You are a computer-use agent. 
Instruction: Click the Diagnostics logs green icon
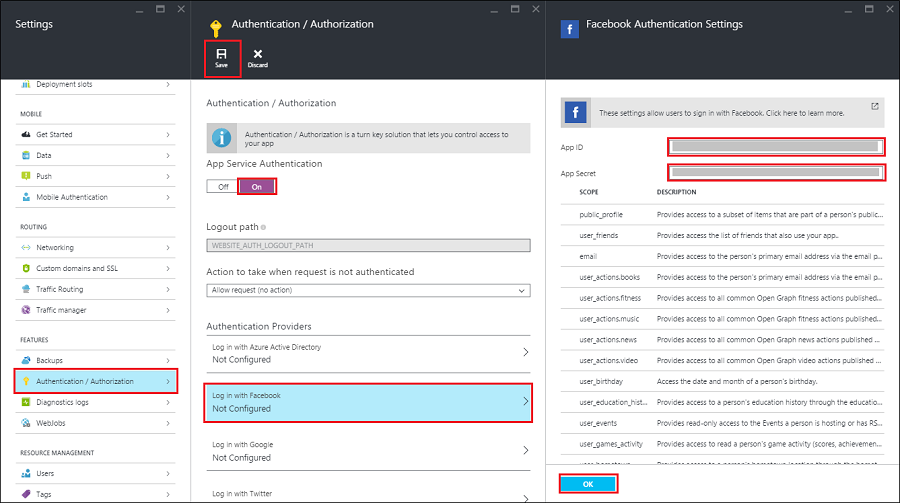26,402
